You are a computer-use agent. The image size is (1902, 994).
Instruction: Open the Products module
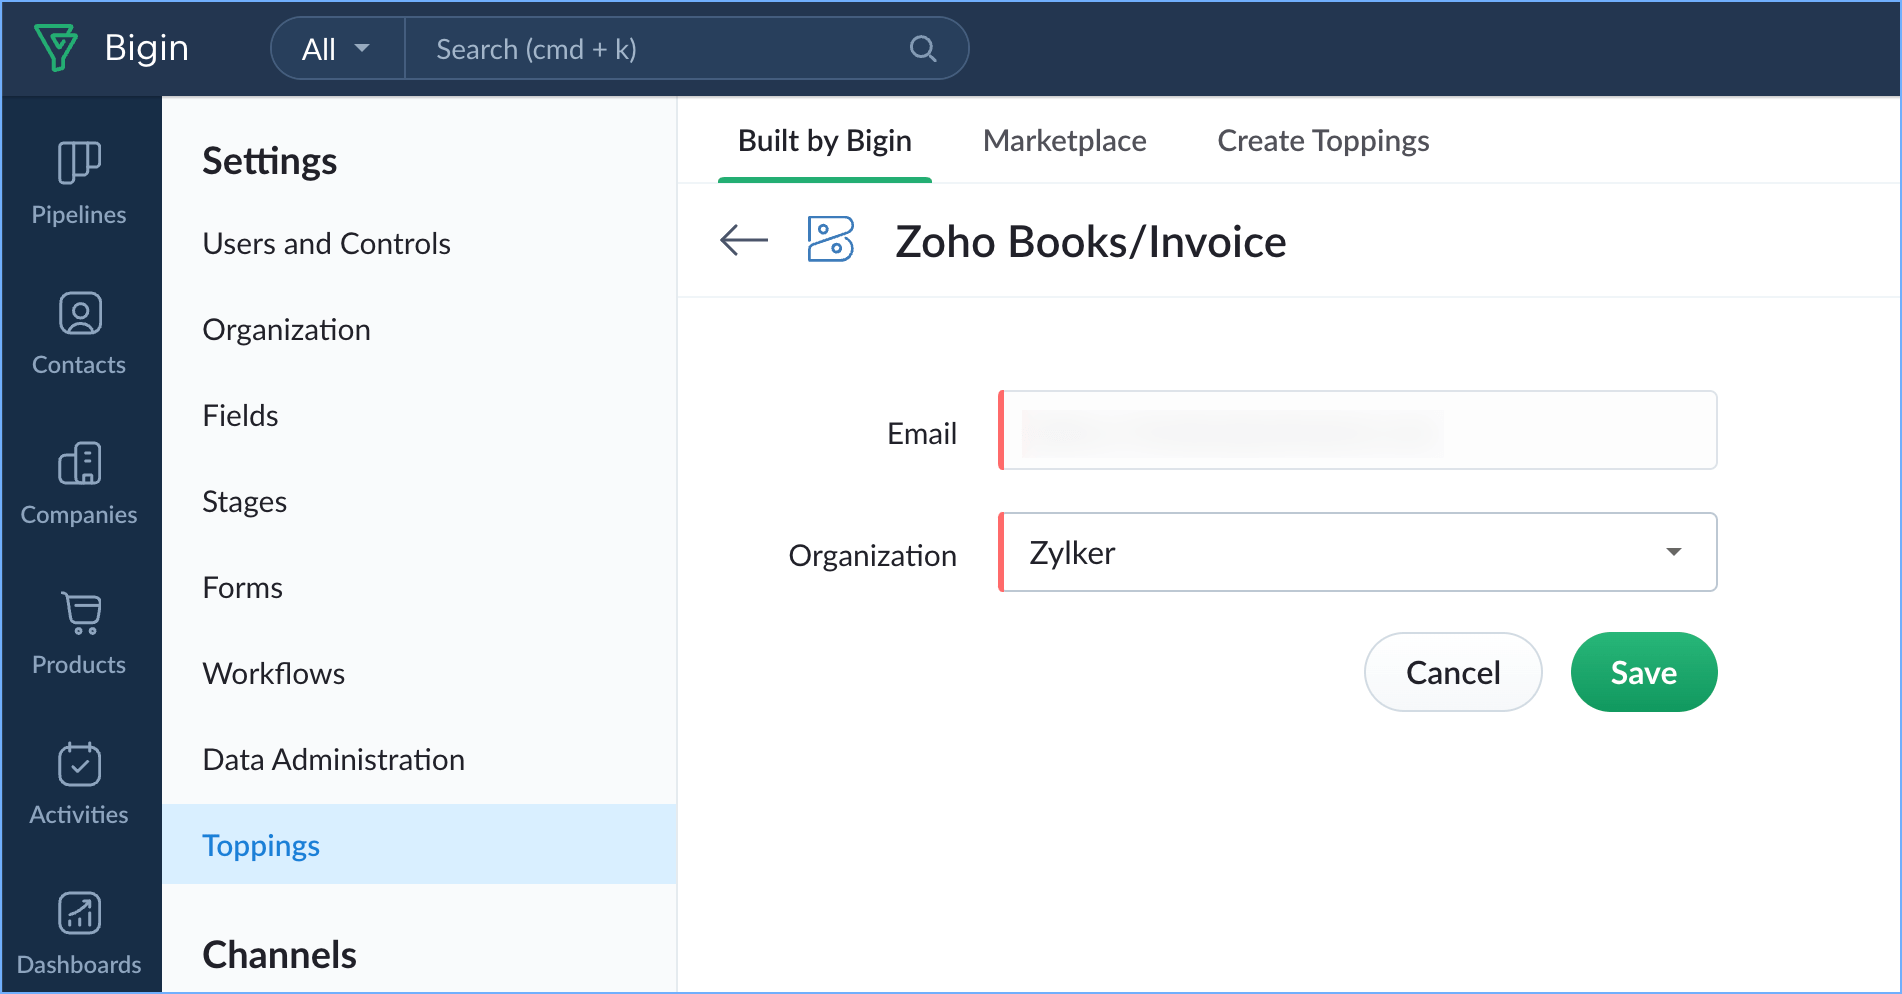pyautogui.click(x=79, y=633)
